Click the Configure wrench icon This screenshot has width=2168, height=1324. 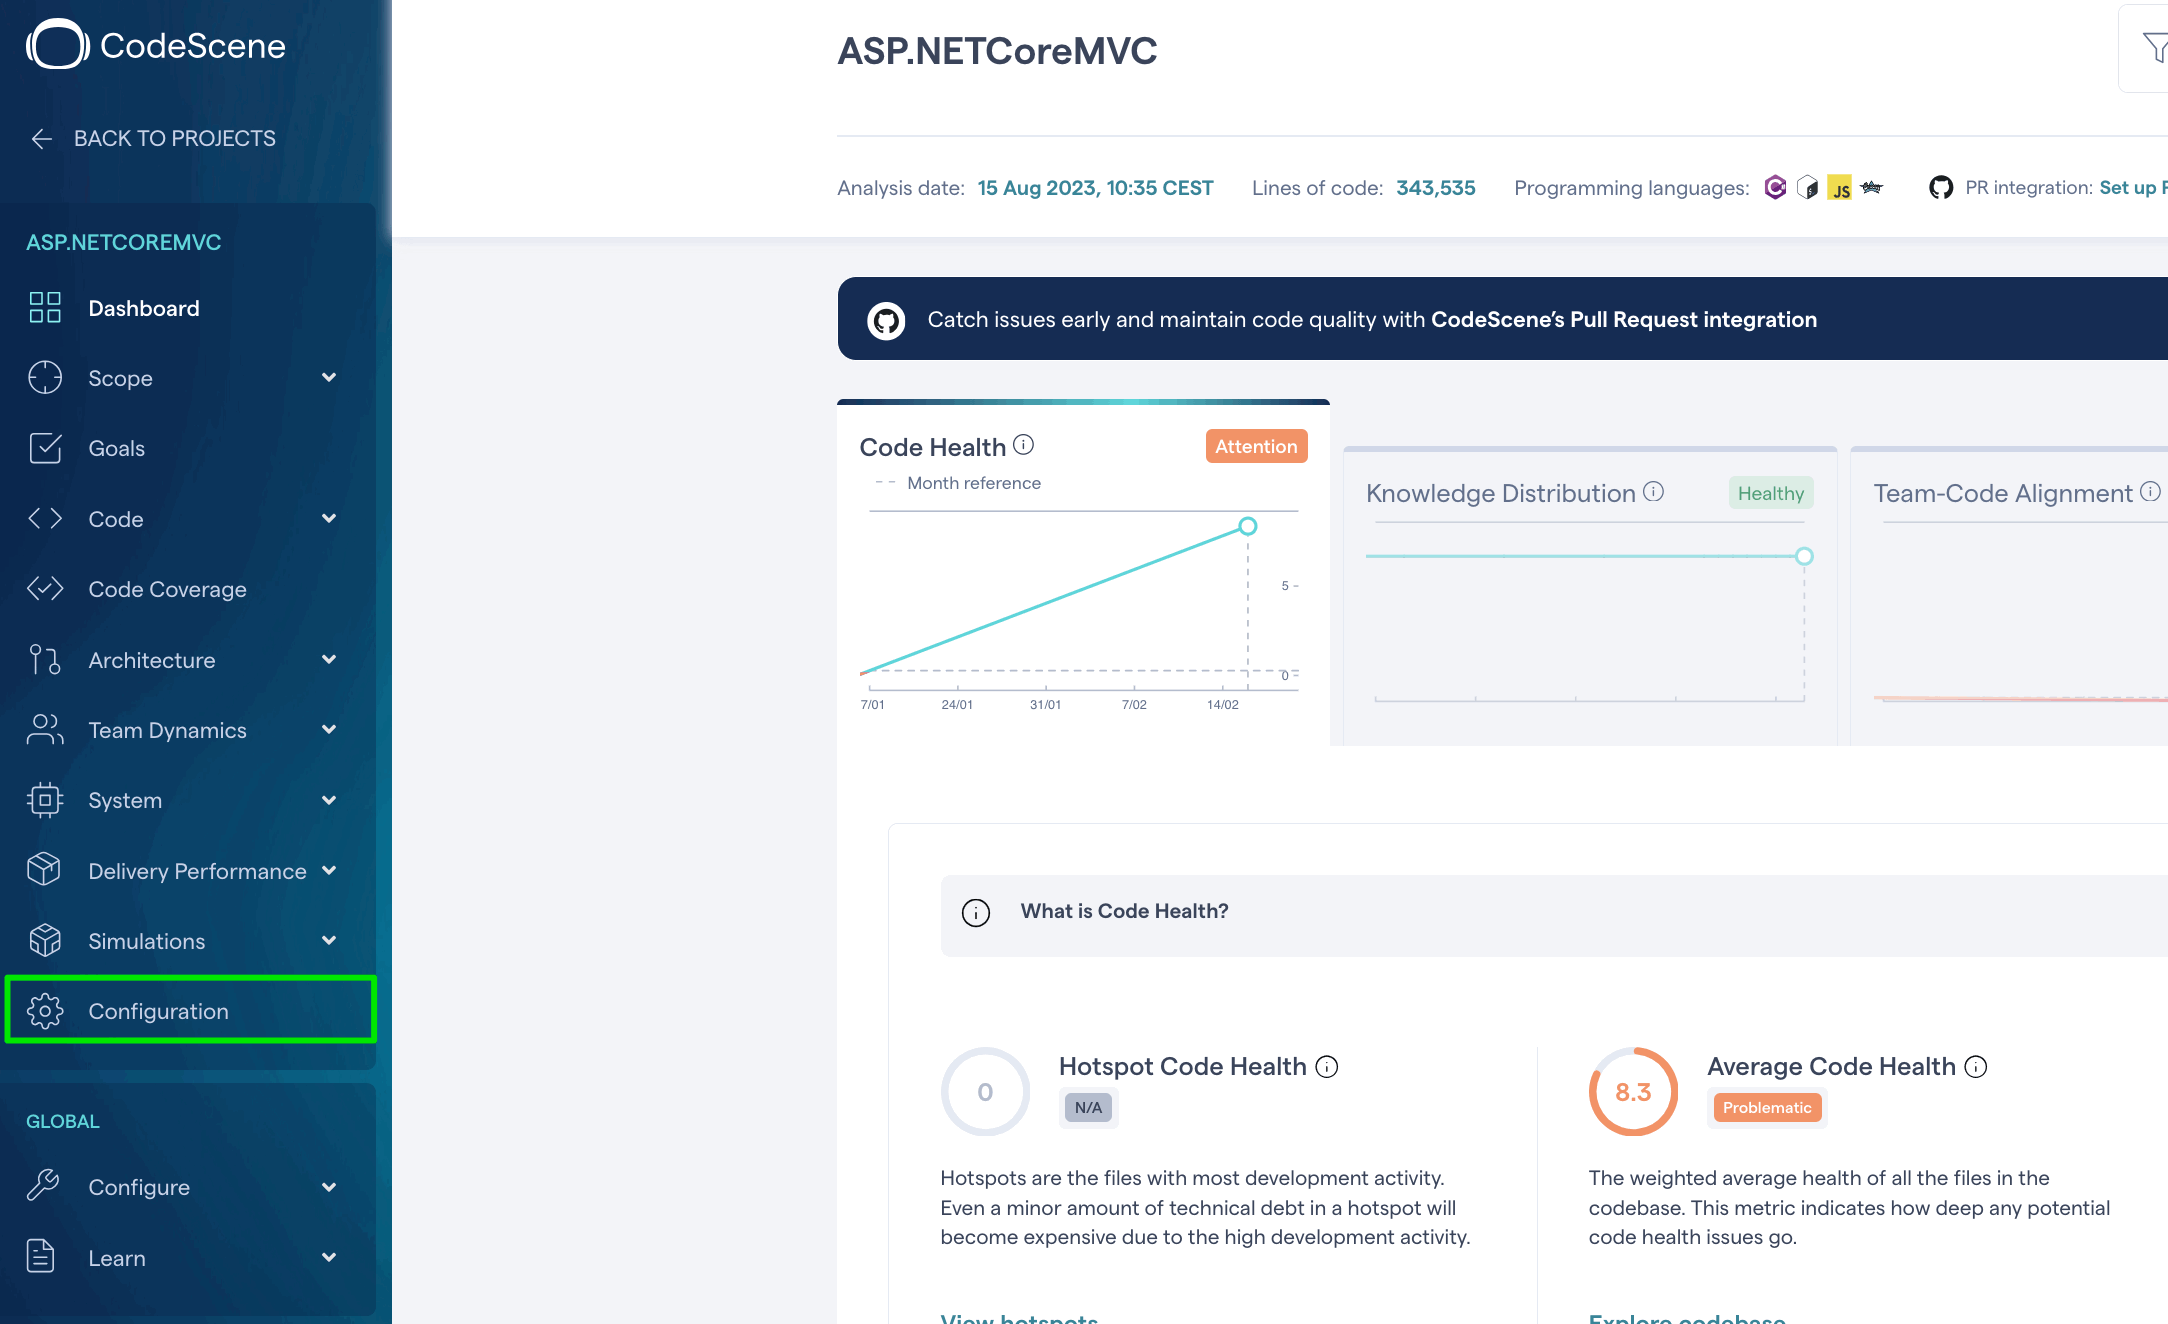coord(43,1187)
